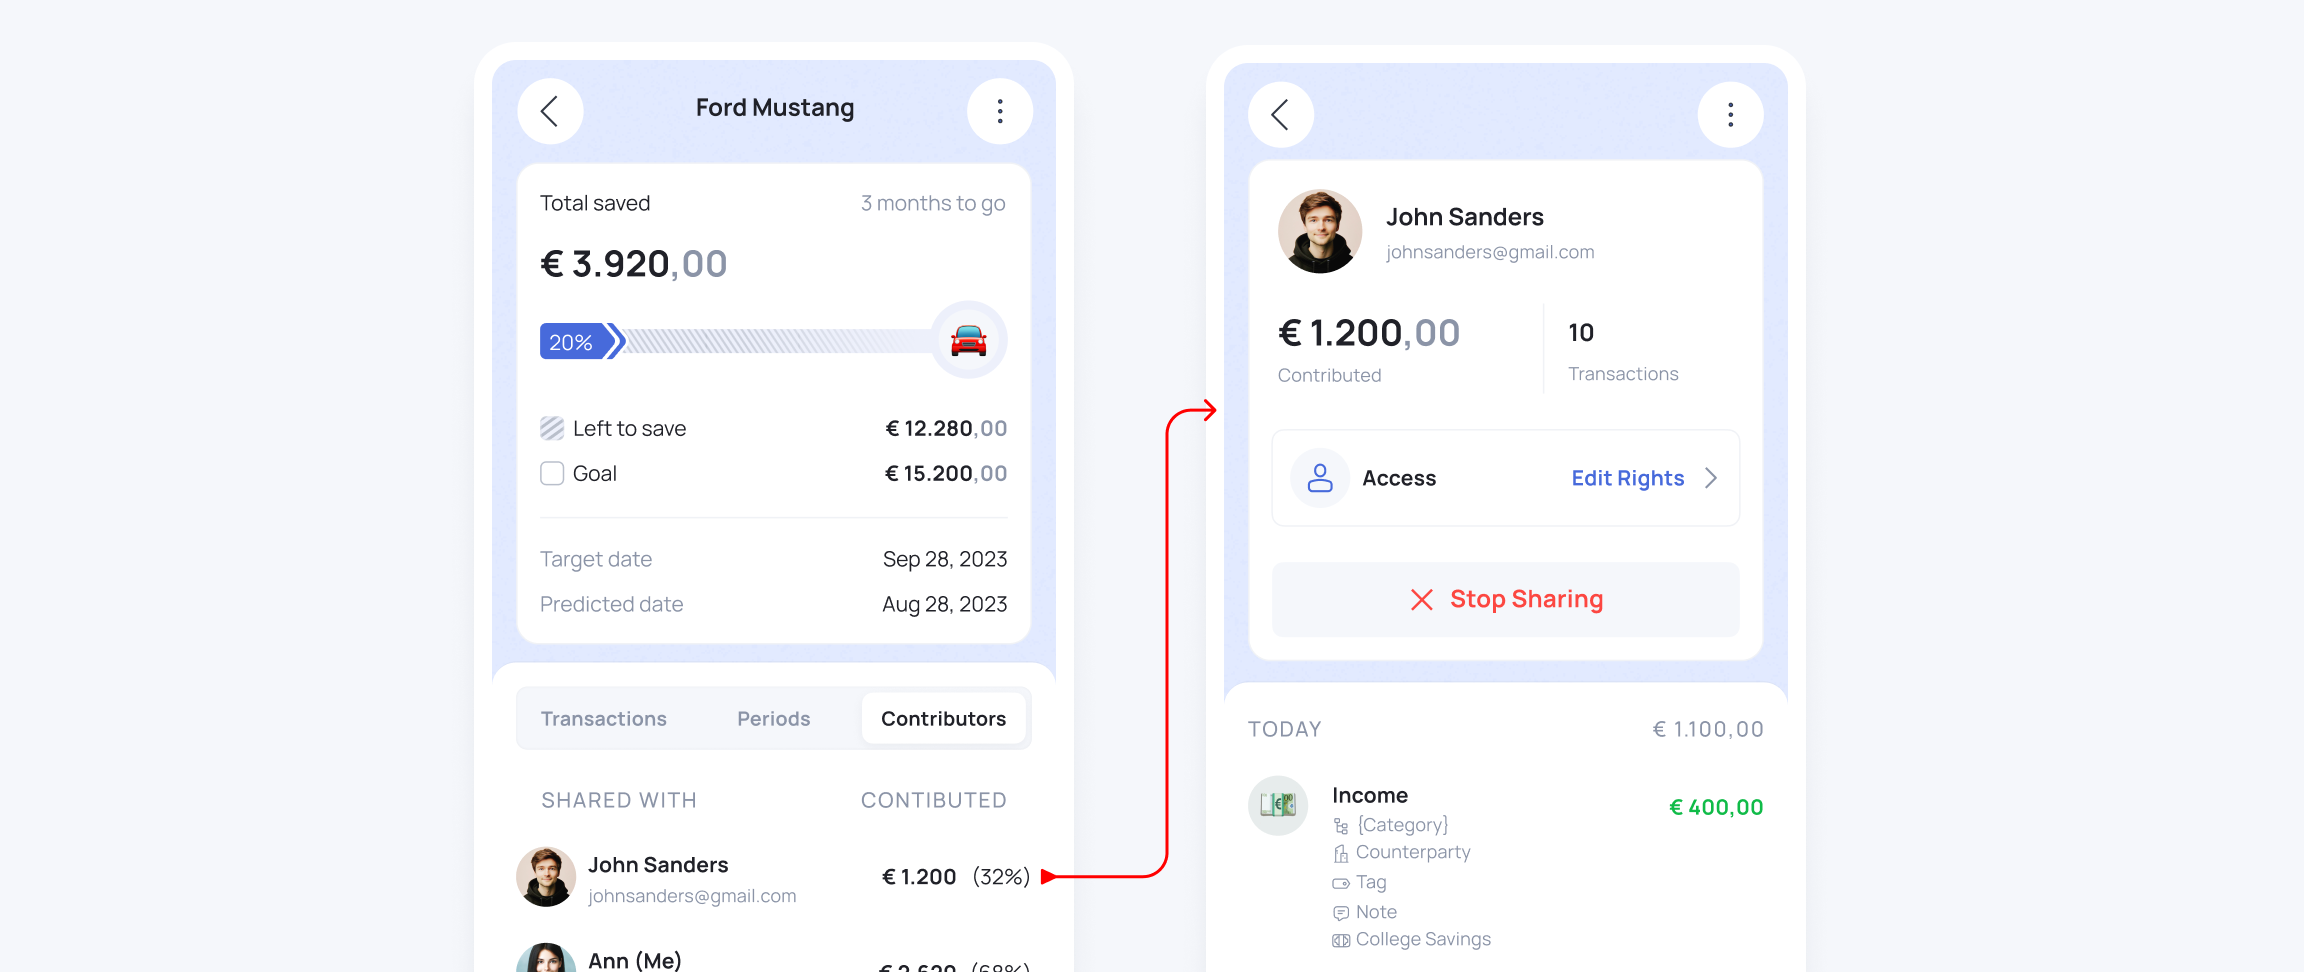
Task: Open Ford Mustang three-dot options menu
Action: click(999, 111)
